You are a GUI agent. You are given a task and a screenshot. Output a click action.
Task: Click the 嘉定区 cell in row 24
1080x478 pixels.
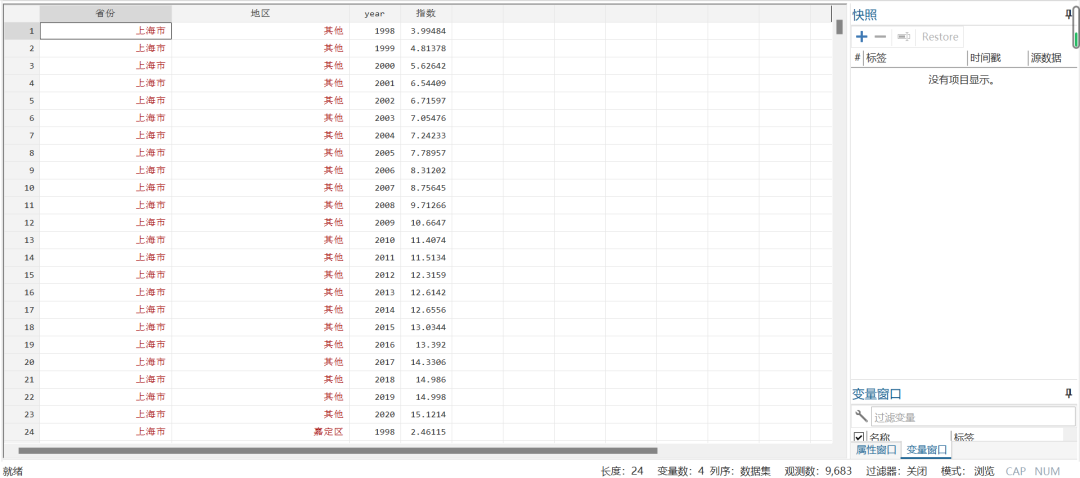point(260,432)
